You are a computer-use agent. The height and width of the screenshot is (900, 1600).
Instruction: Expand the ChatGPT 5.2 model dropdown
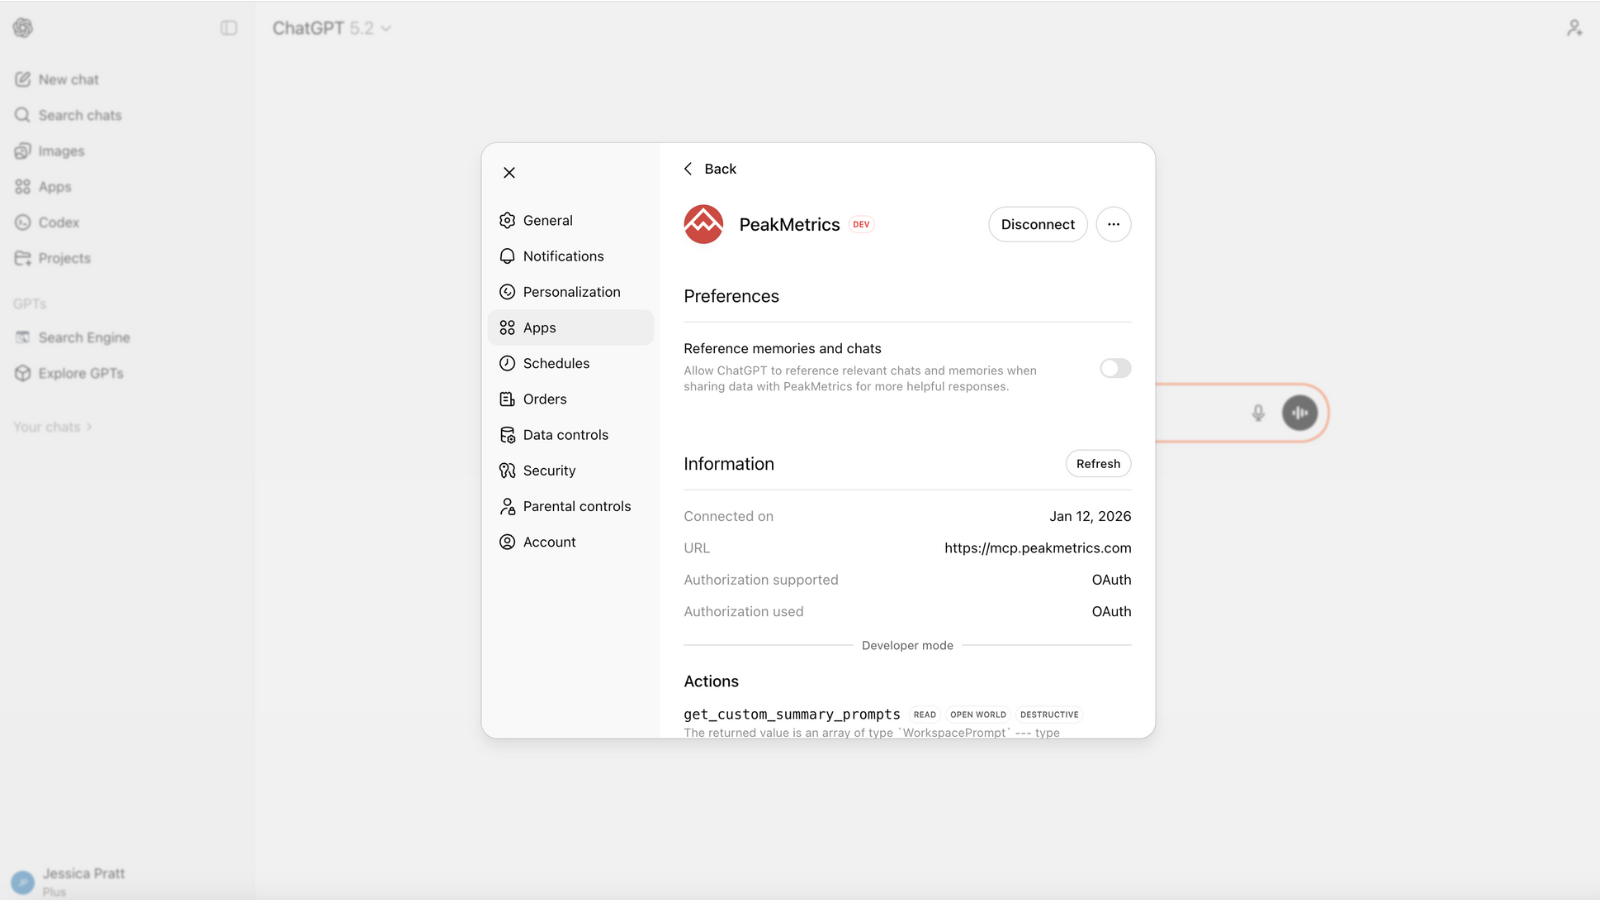(x=331, y=28)
